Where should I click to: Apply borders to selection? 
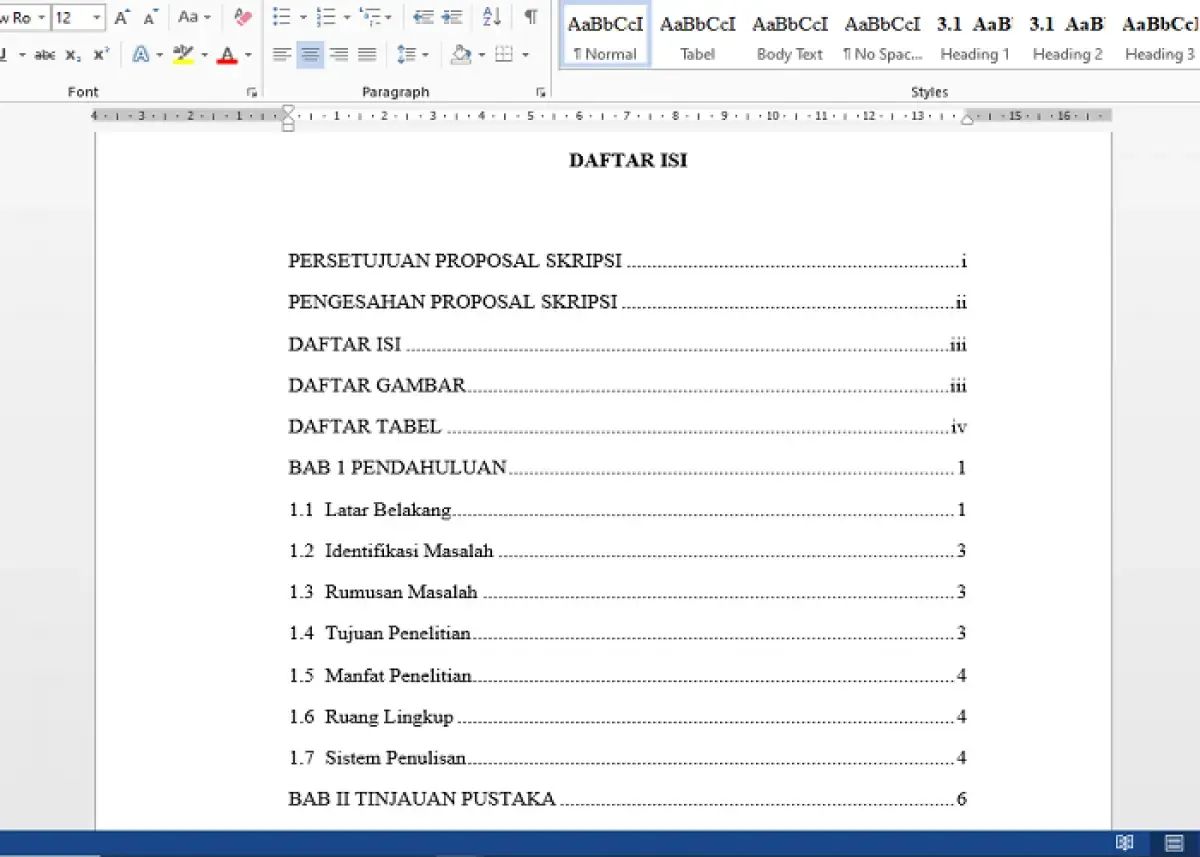(504, 55)
